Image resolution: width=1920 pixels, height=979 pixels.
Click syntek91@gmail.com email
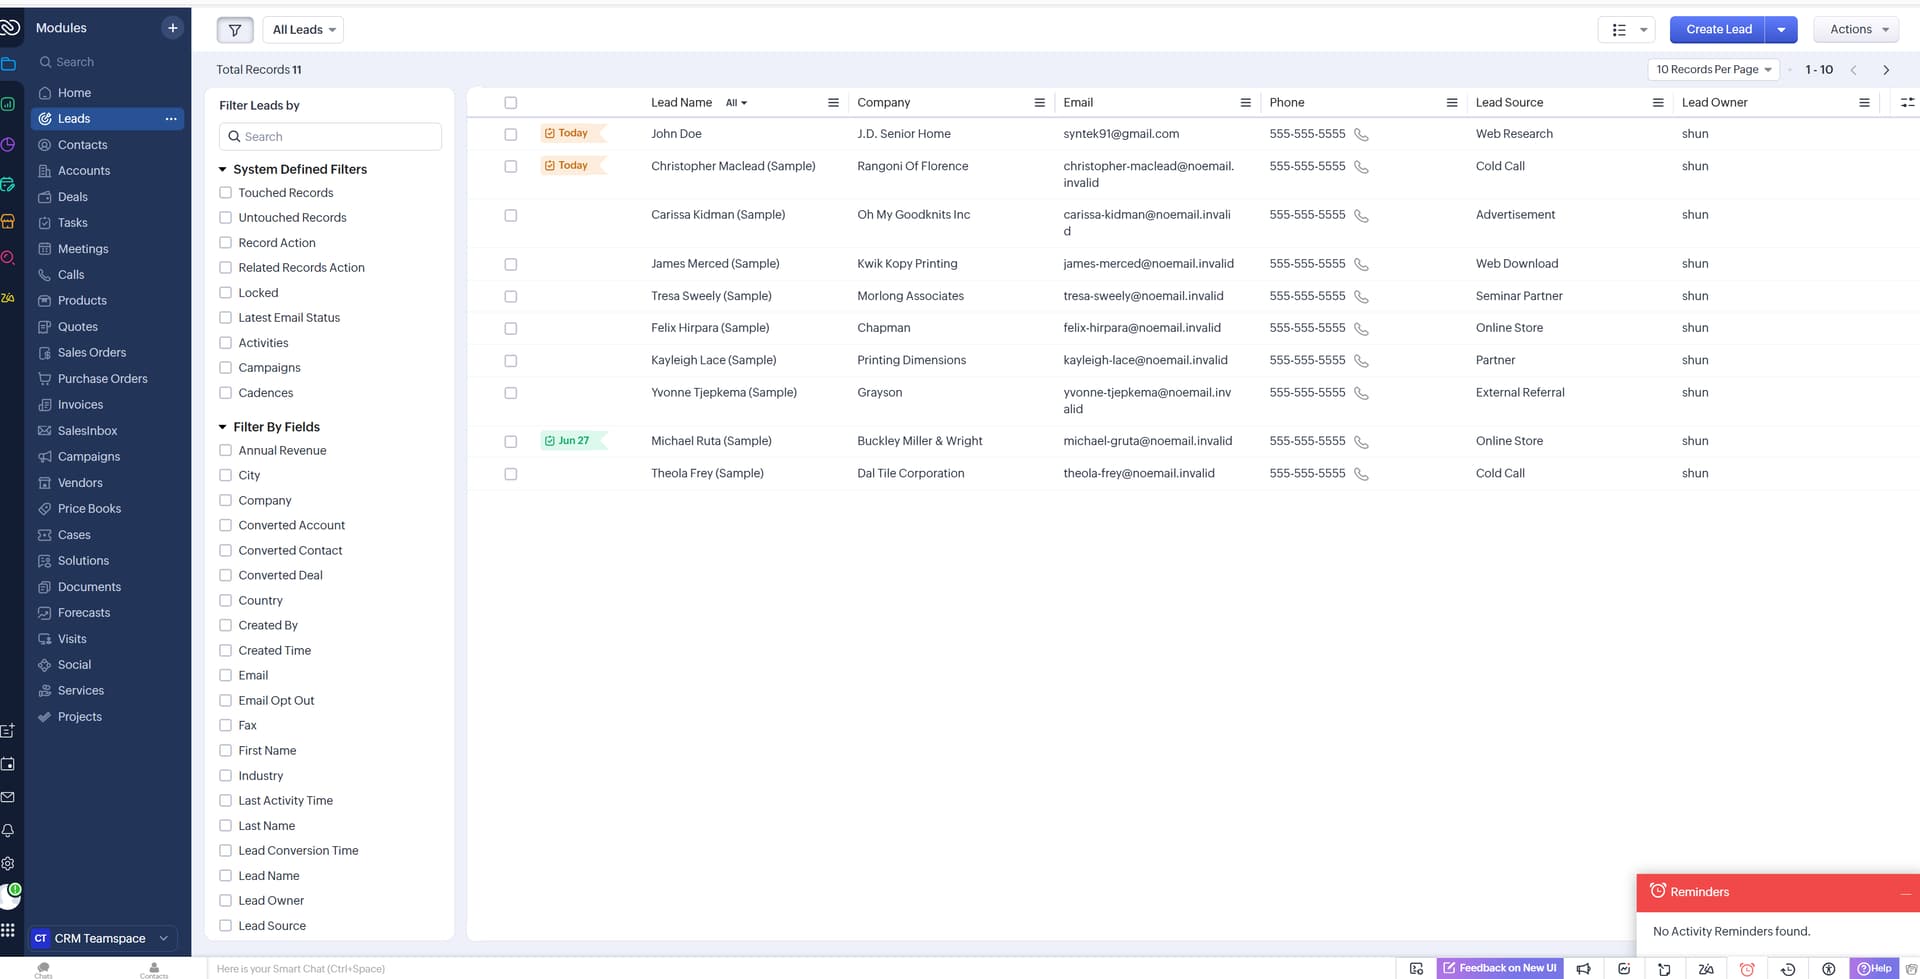click(x=1121, y=134)
